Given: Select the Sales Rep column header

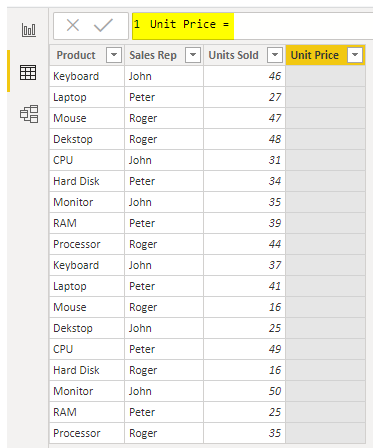Looking at the screenshot, I should pos(153,55).
